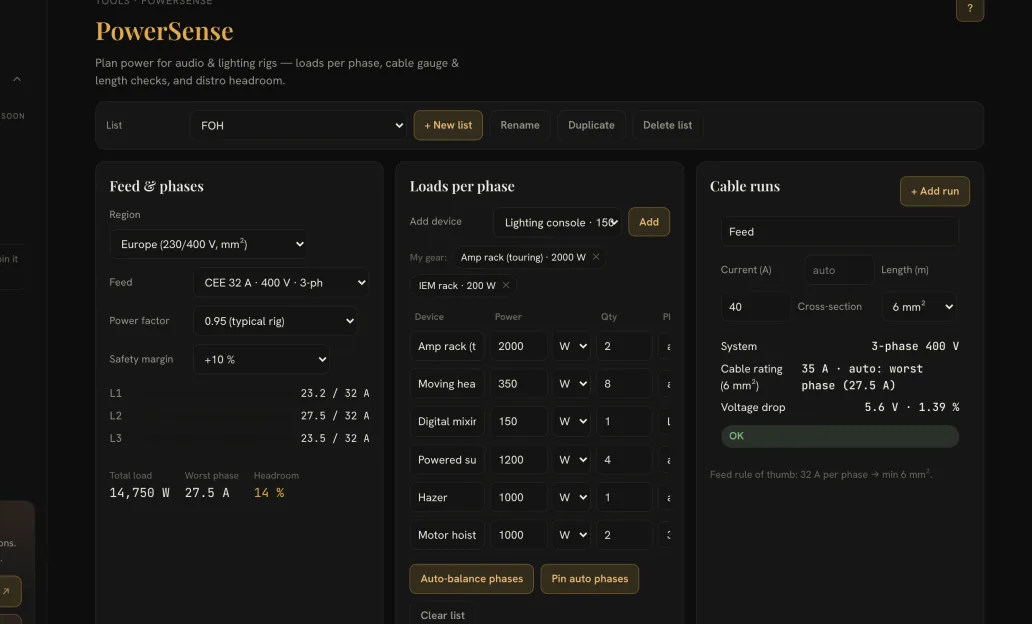The height and width of the screenshot is (624, 1032).
Task: Edit the Amp rack power value 2000
Action: [519, 346]
